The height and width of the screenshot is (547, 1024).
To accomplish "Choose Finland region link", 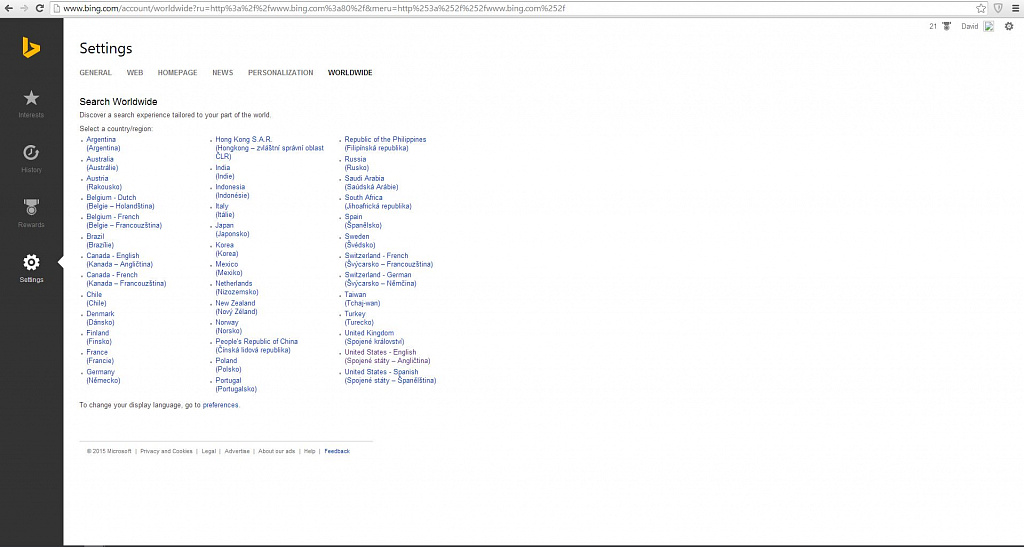I will (99, 337).
